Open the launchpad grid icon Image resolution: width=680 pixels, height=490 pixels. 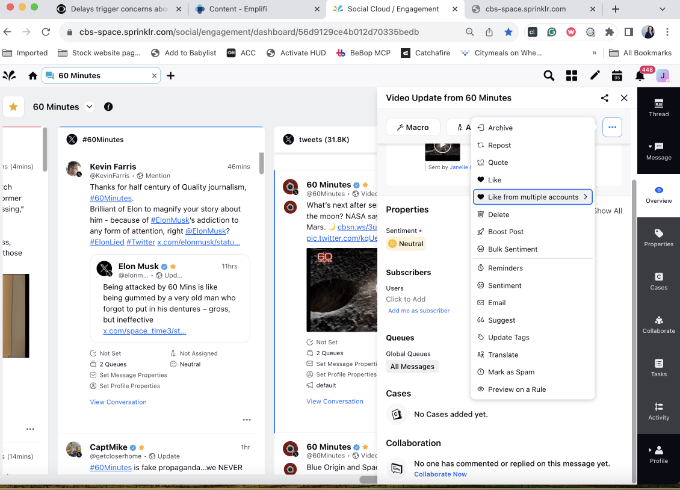(572, 76)
